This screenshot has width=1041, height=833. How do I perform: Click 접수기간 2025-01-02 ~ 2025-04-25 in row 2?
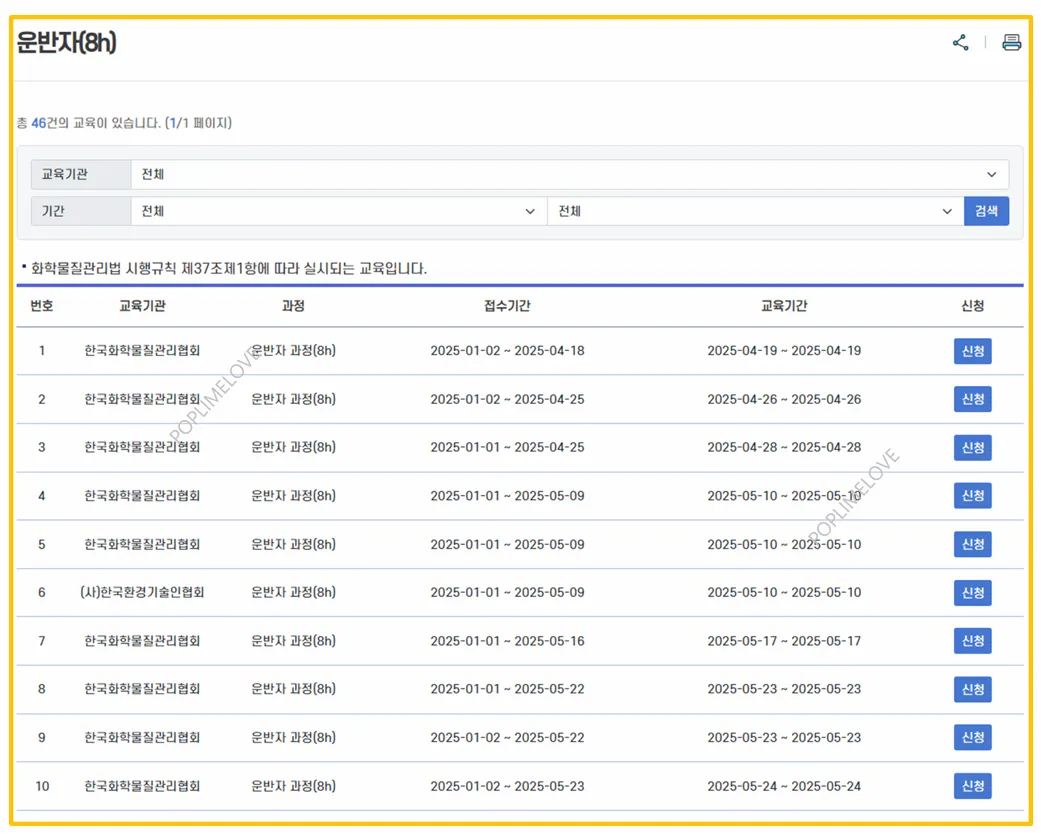(507, 400)
